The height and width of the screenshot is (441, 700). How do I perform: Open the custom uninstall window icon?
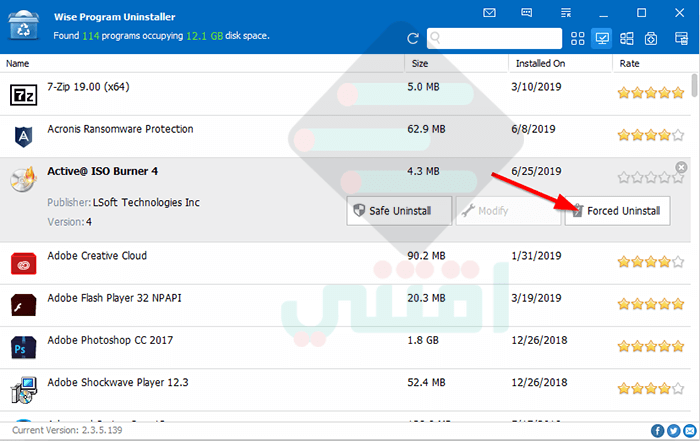(x=681, y=38)
